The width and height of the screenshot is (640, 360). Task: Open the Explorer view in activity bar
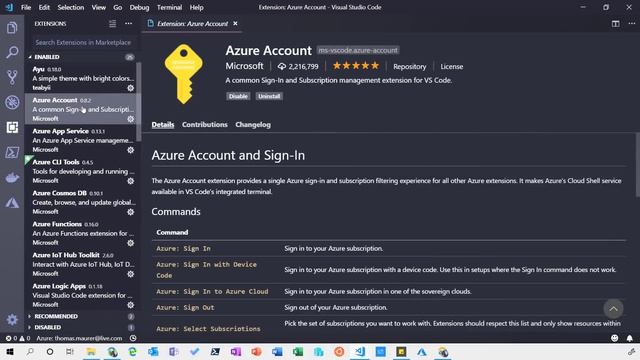click(x=12, y=28)
